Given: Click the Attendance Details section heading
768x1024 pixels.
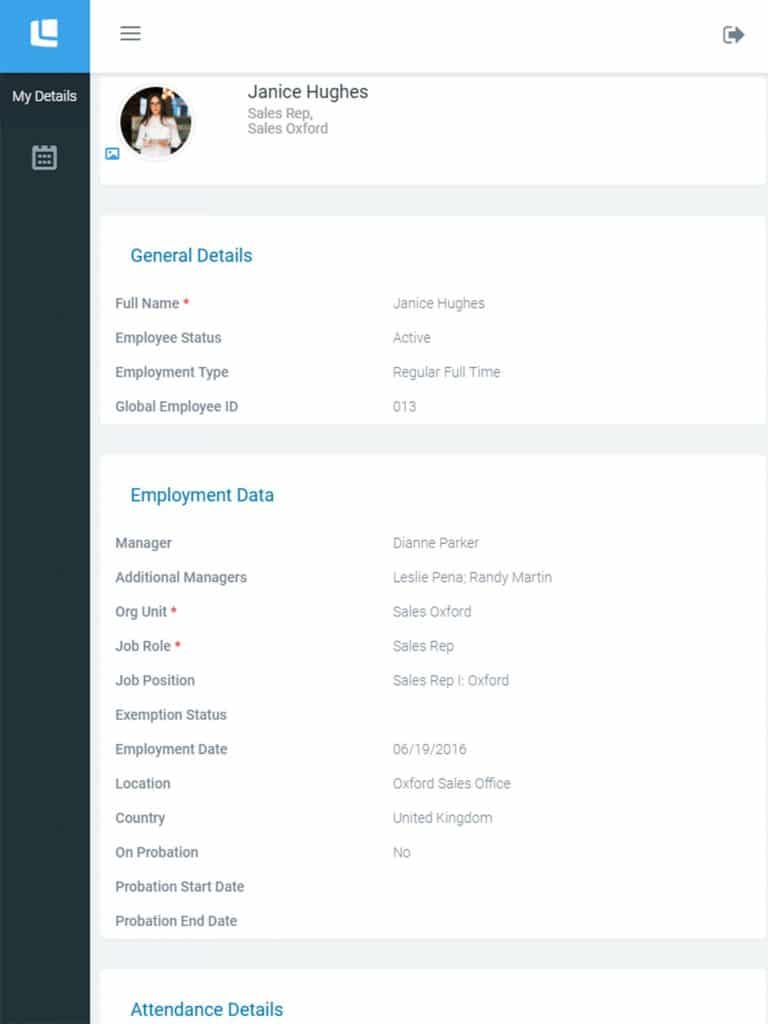Looking at the screenshot, I should (x=206, y=1010).
